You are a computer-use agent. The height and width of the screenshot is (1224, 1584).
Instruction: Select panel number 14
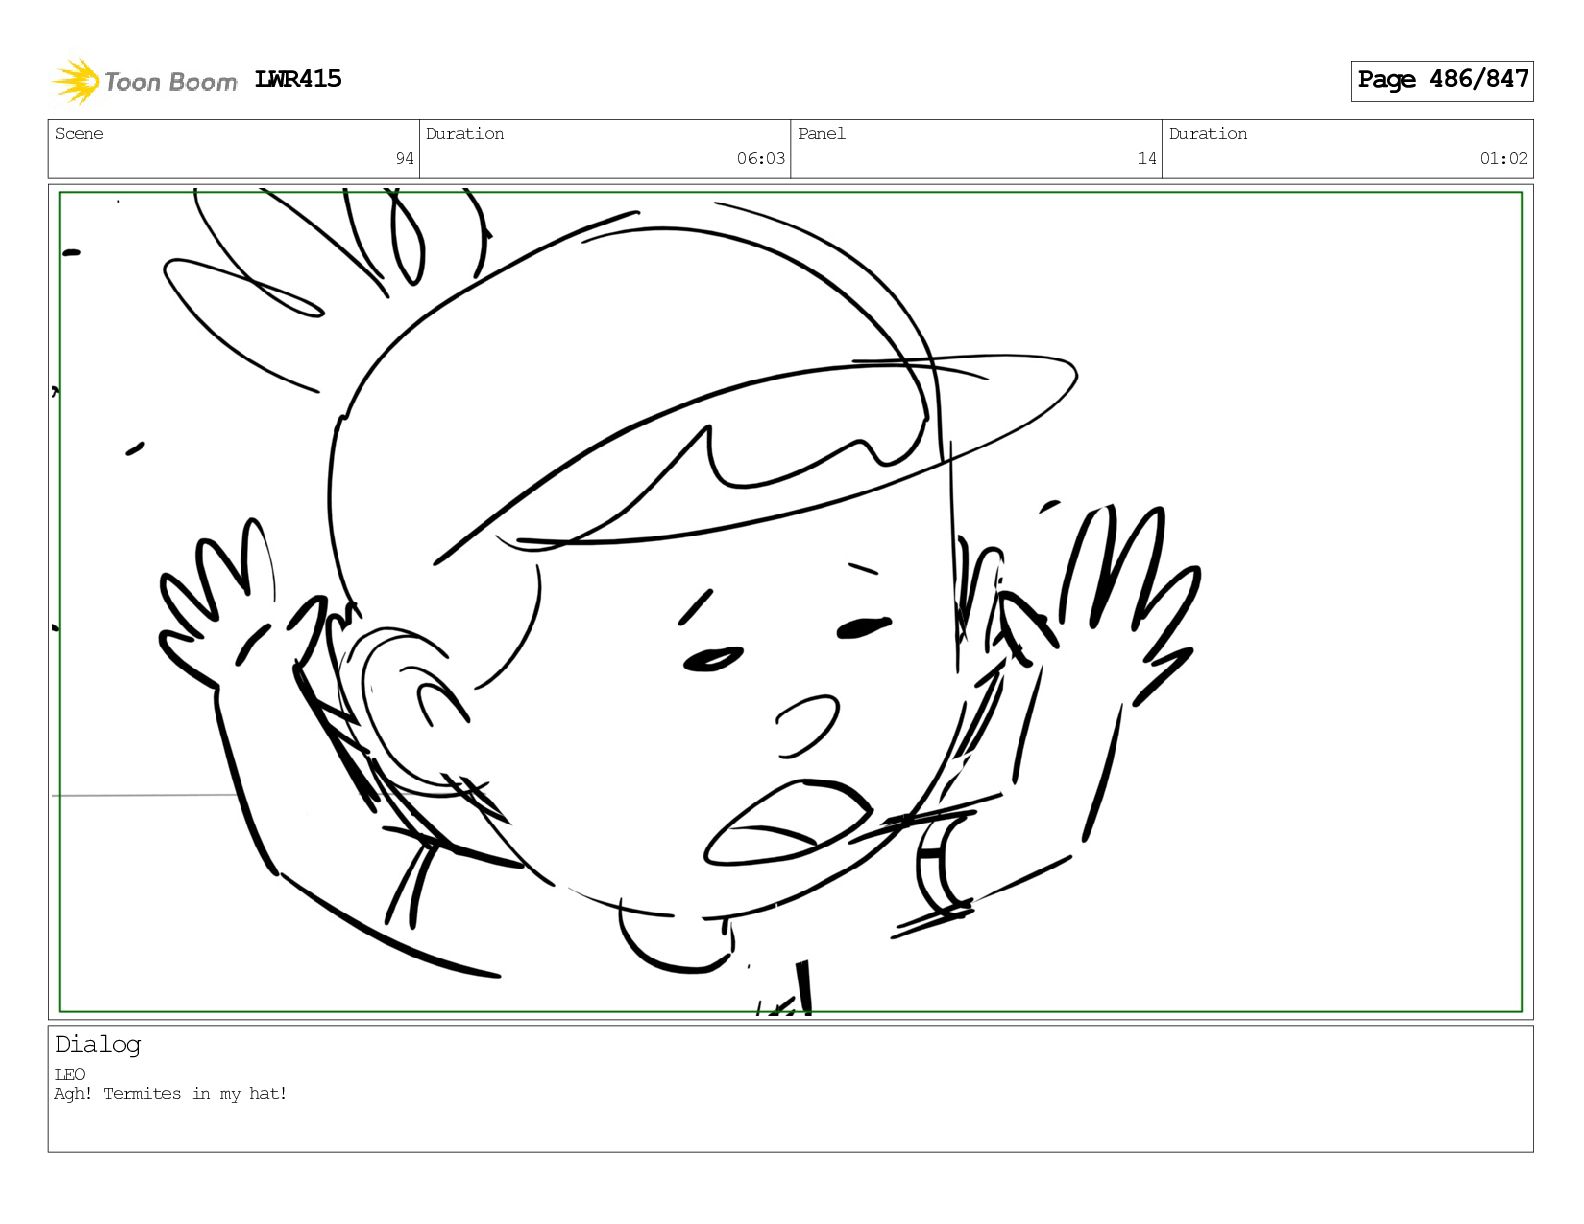coord(1147,158)
